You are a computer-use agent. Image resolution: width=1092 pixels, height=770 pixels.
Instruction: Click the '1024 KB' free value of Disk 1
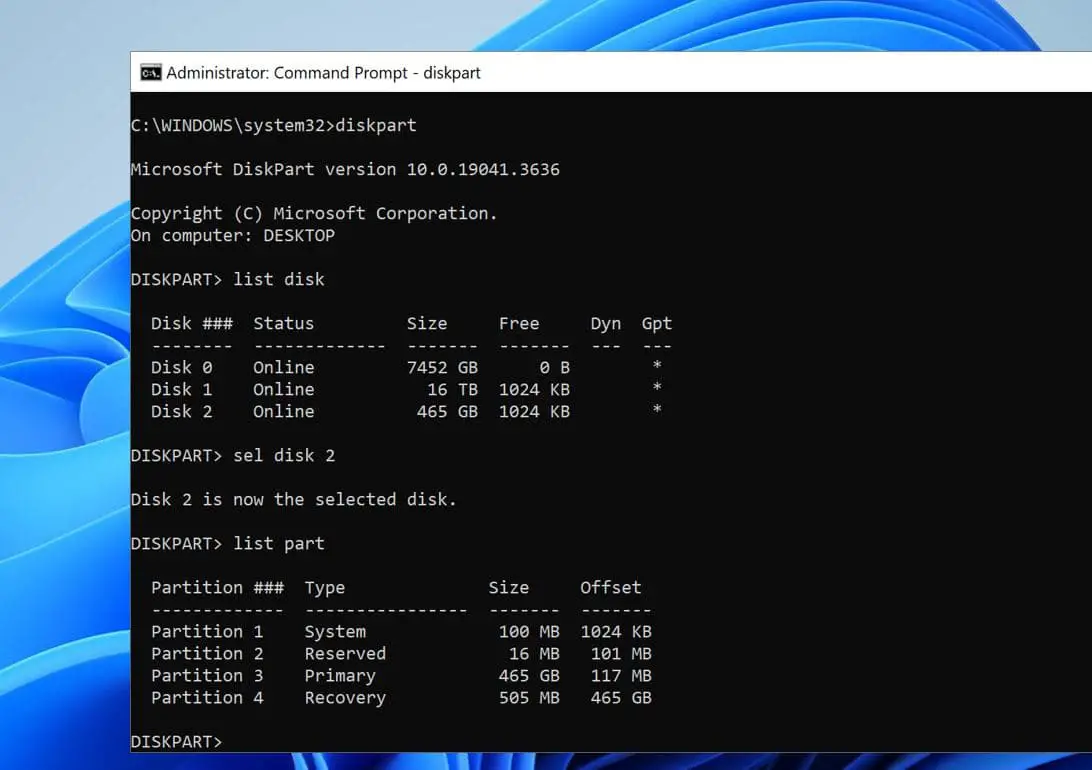(x=534, y=389)
